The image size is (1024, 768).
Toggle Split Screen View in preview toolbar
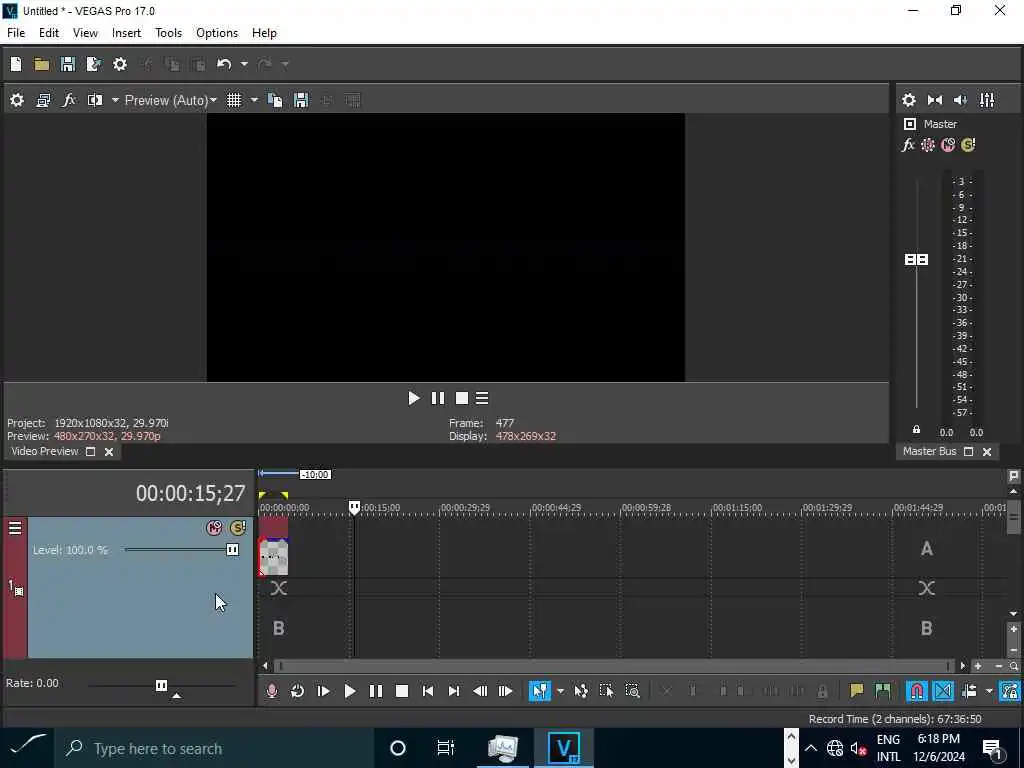pyautogui.click(x=95, y=100)
